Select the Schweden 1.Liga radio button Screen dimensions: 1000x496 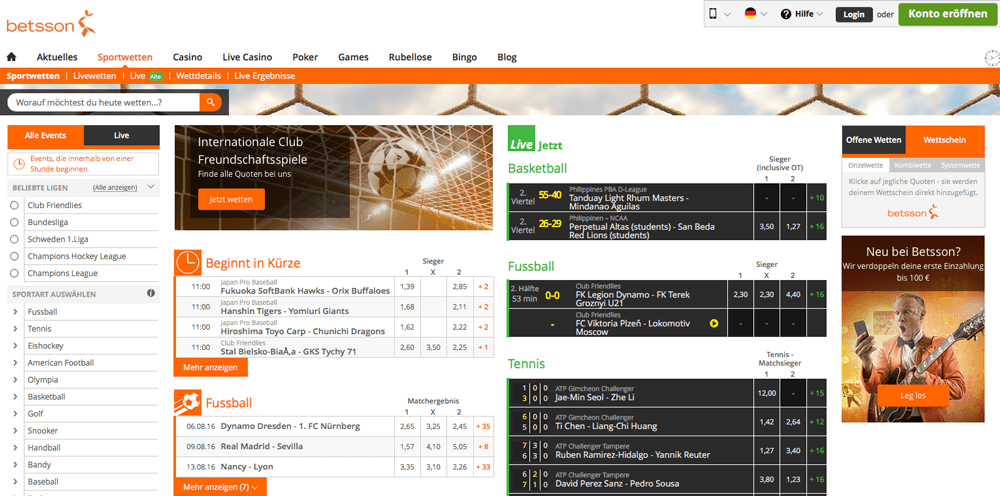click(15, 239)
